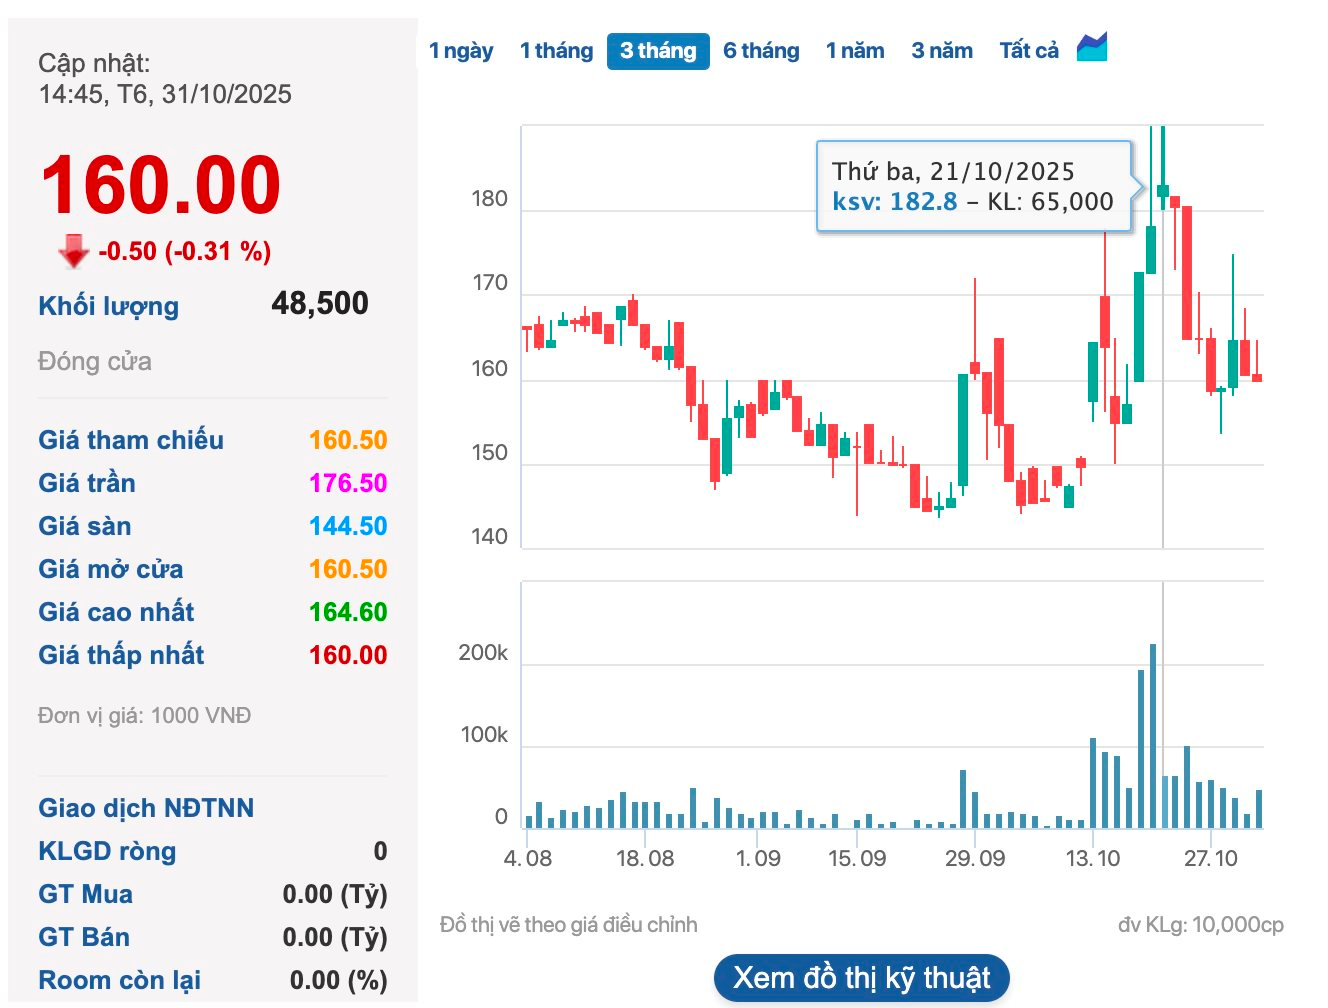Select the 1 ngày time range tab

click(461, 51)
